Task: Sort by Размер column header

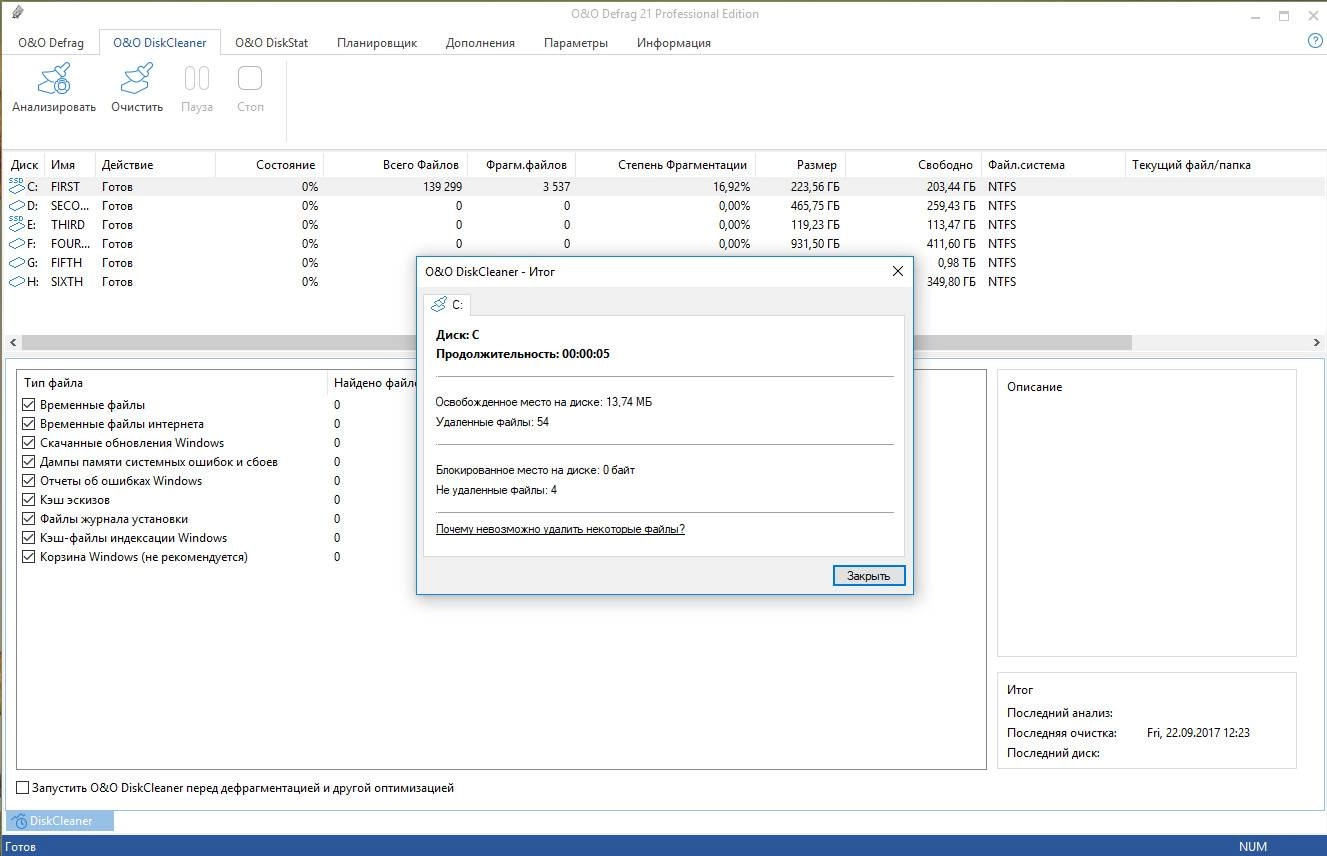Action: (x=800, y=165)
